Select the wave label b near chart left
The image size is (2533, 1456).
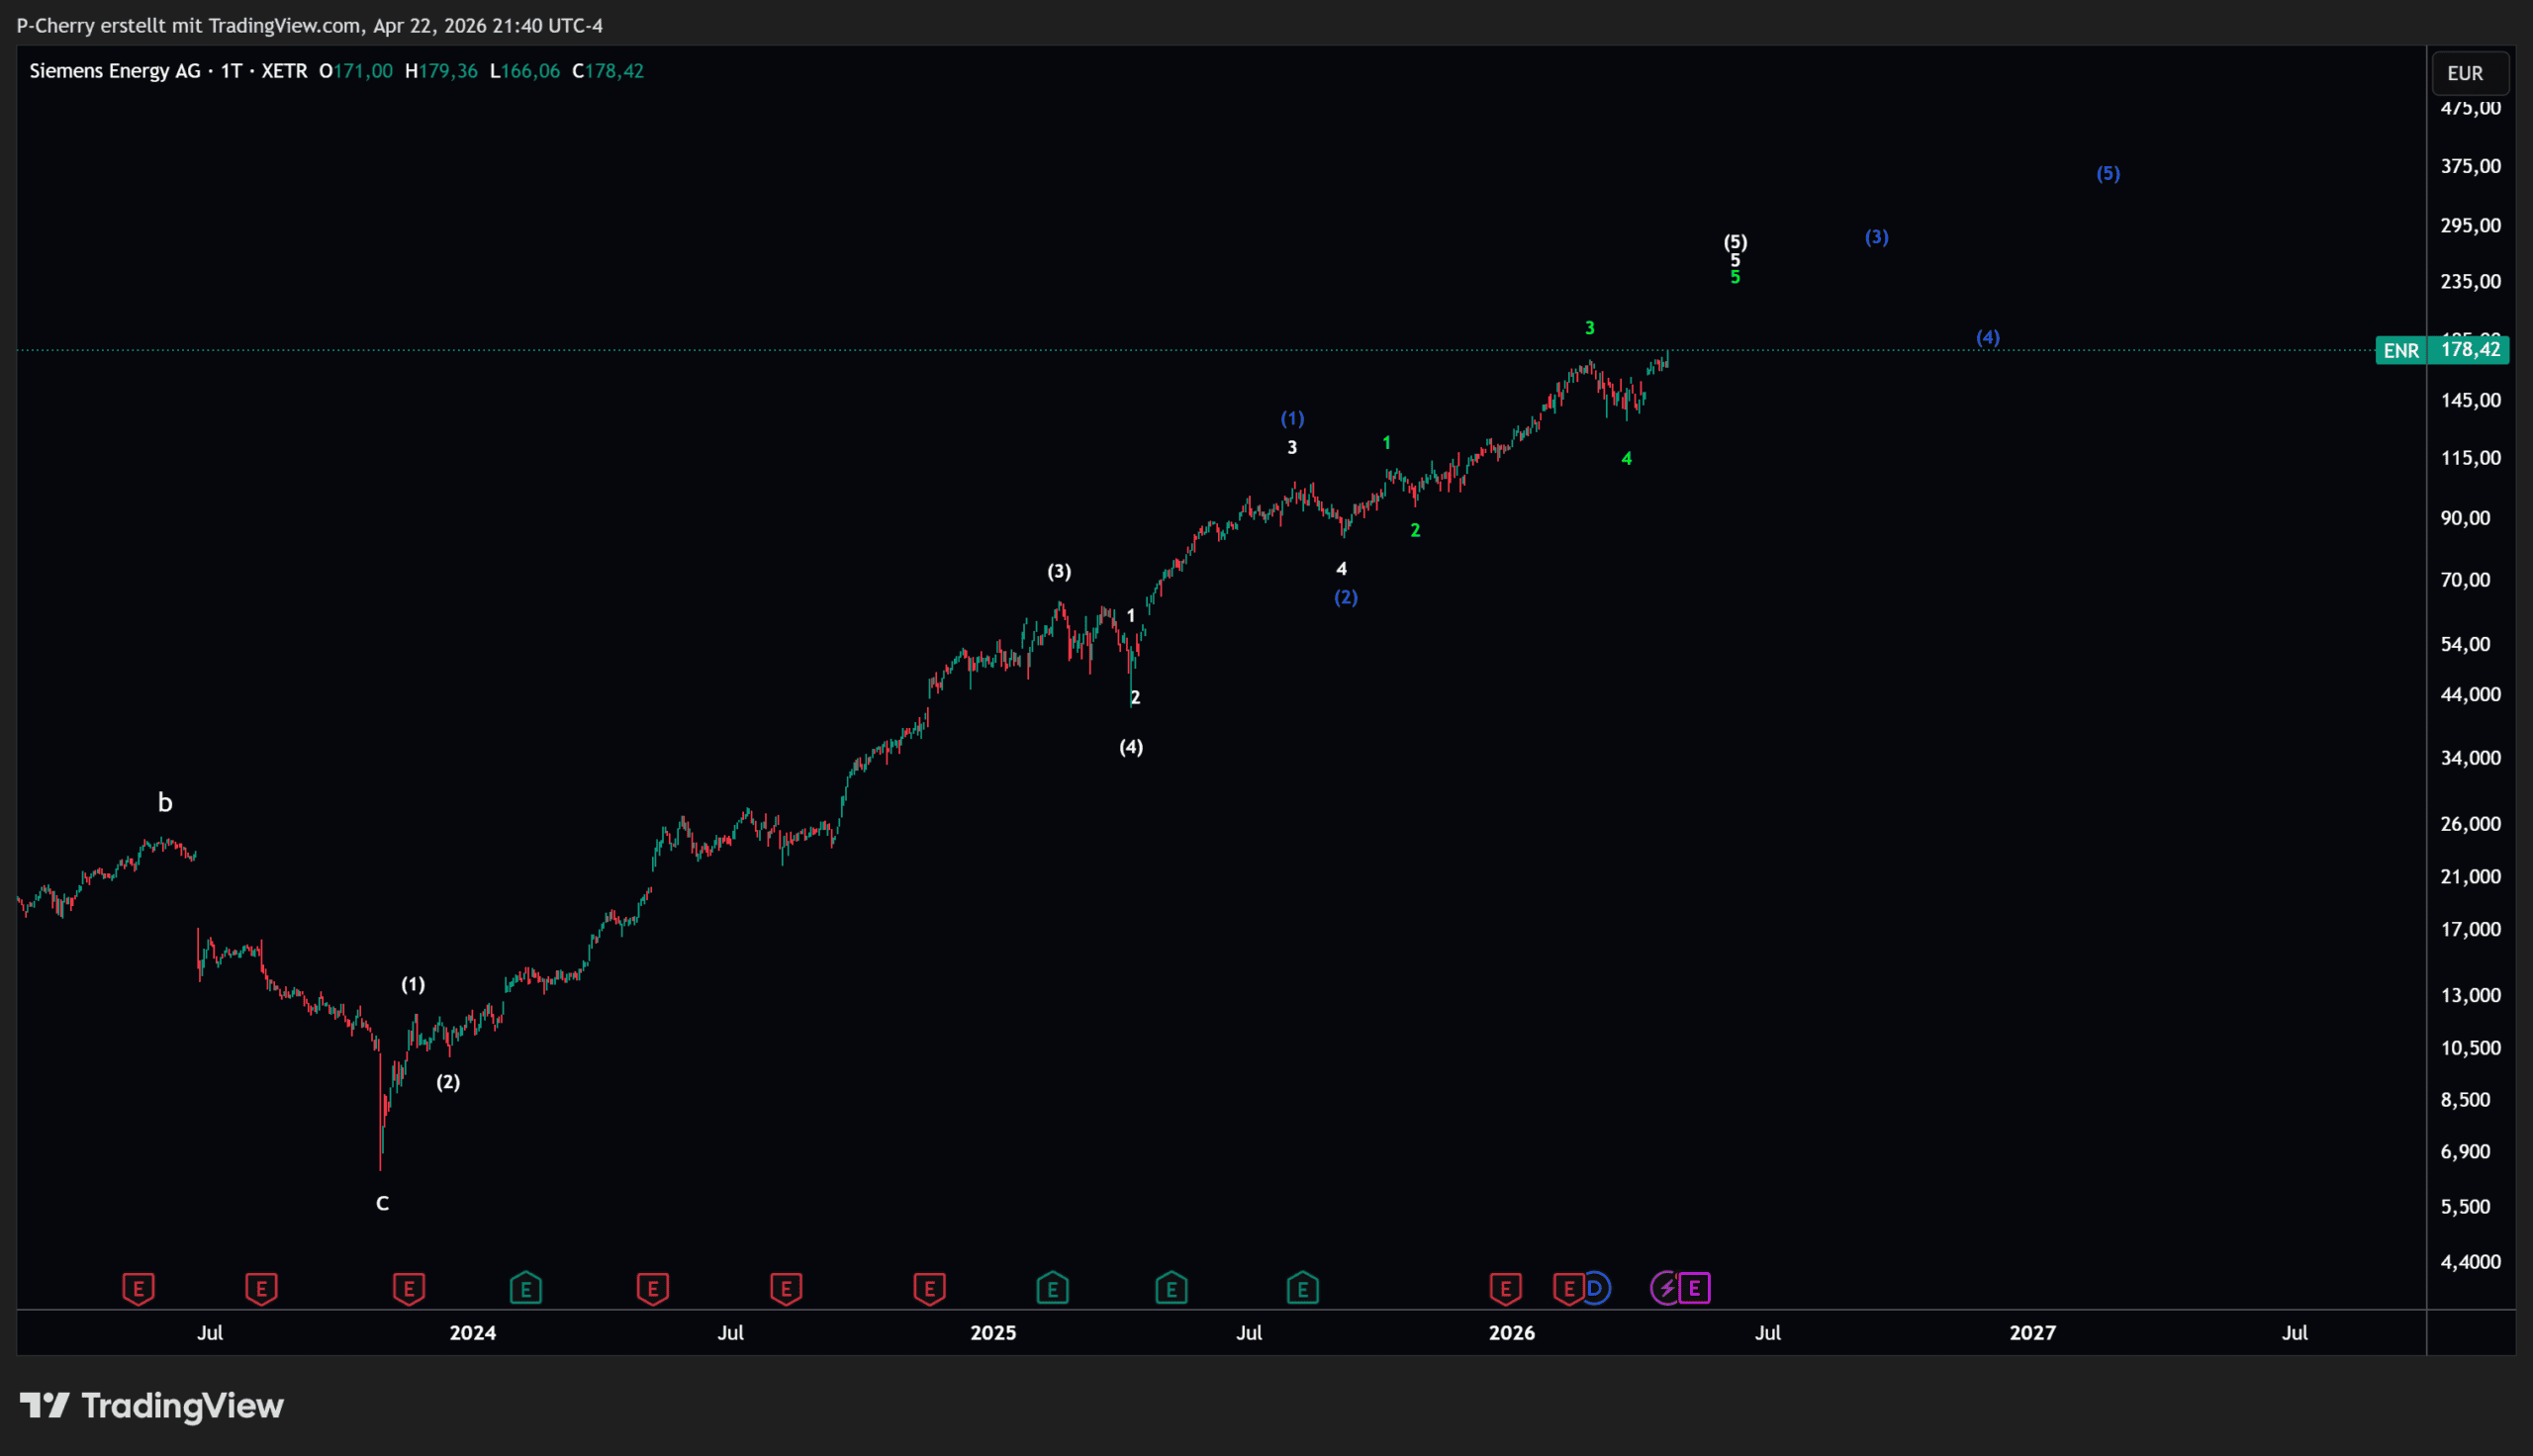(x=165, y=802)
